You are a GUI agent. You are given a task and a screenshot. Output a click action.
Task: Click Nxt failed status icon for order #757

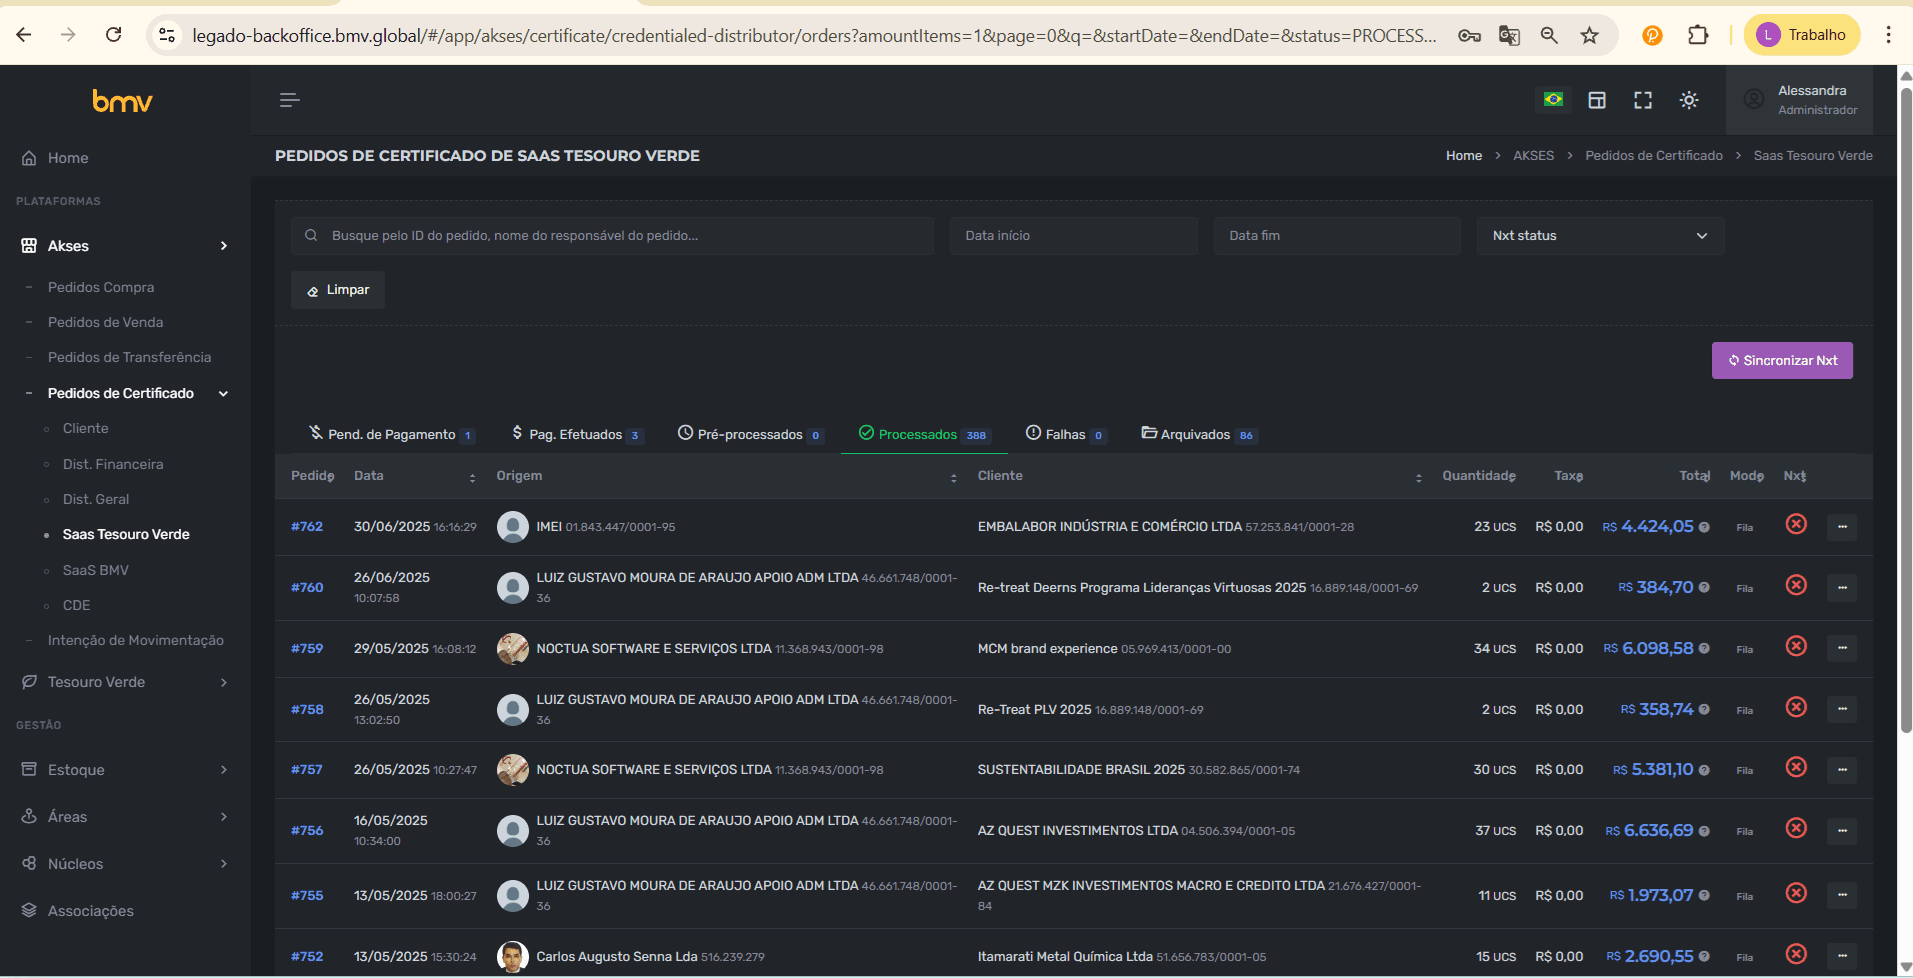(x=1796, y=767)
